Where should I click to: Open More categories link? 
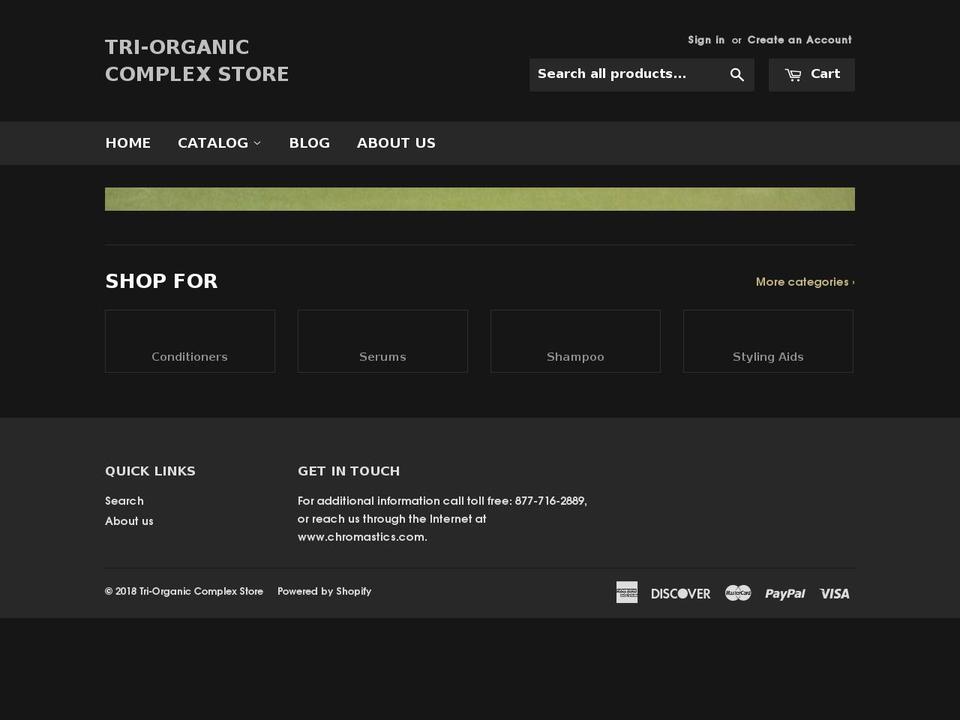point(805,282)
